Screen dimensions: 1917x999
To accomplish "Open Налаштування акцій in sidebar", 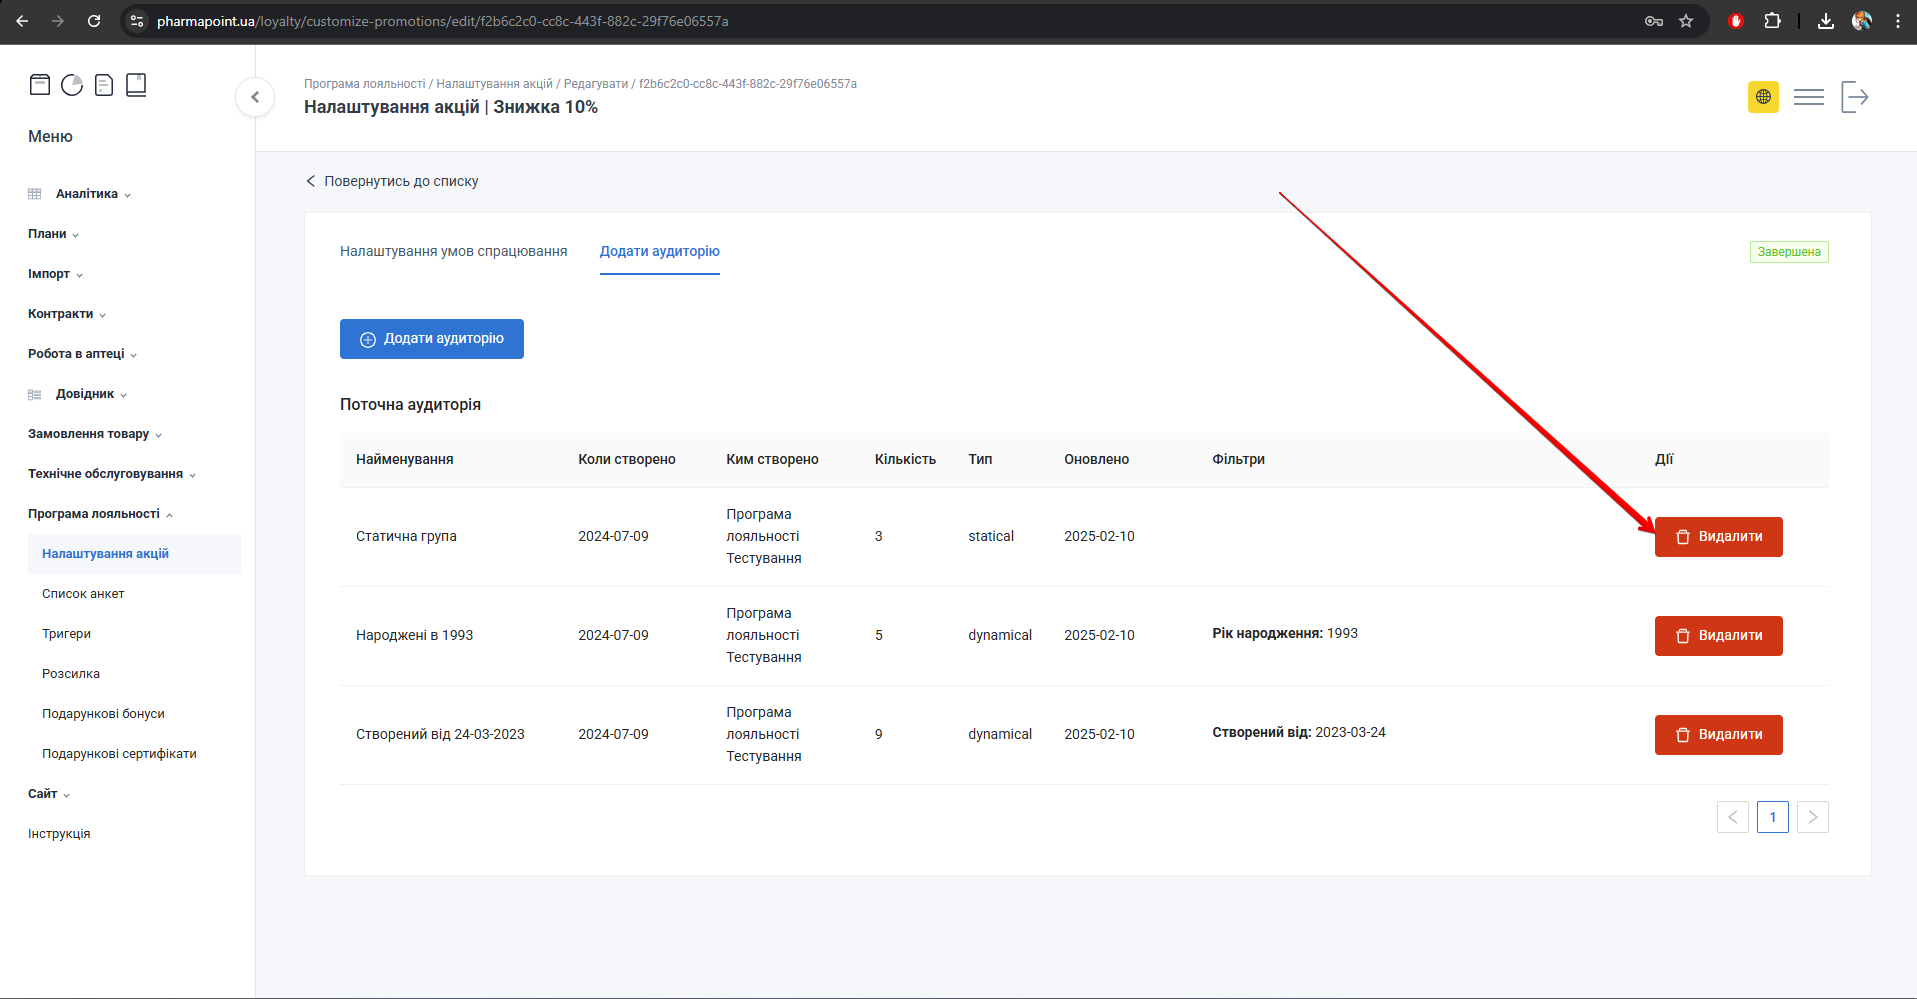I will tap(134, 554).
